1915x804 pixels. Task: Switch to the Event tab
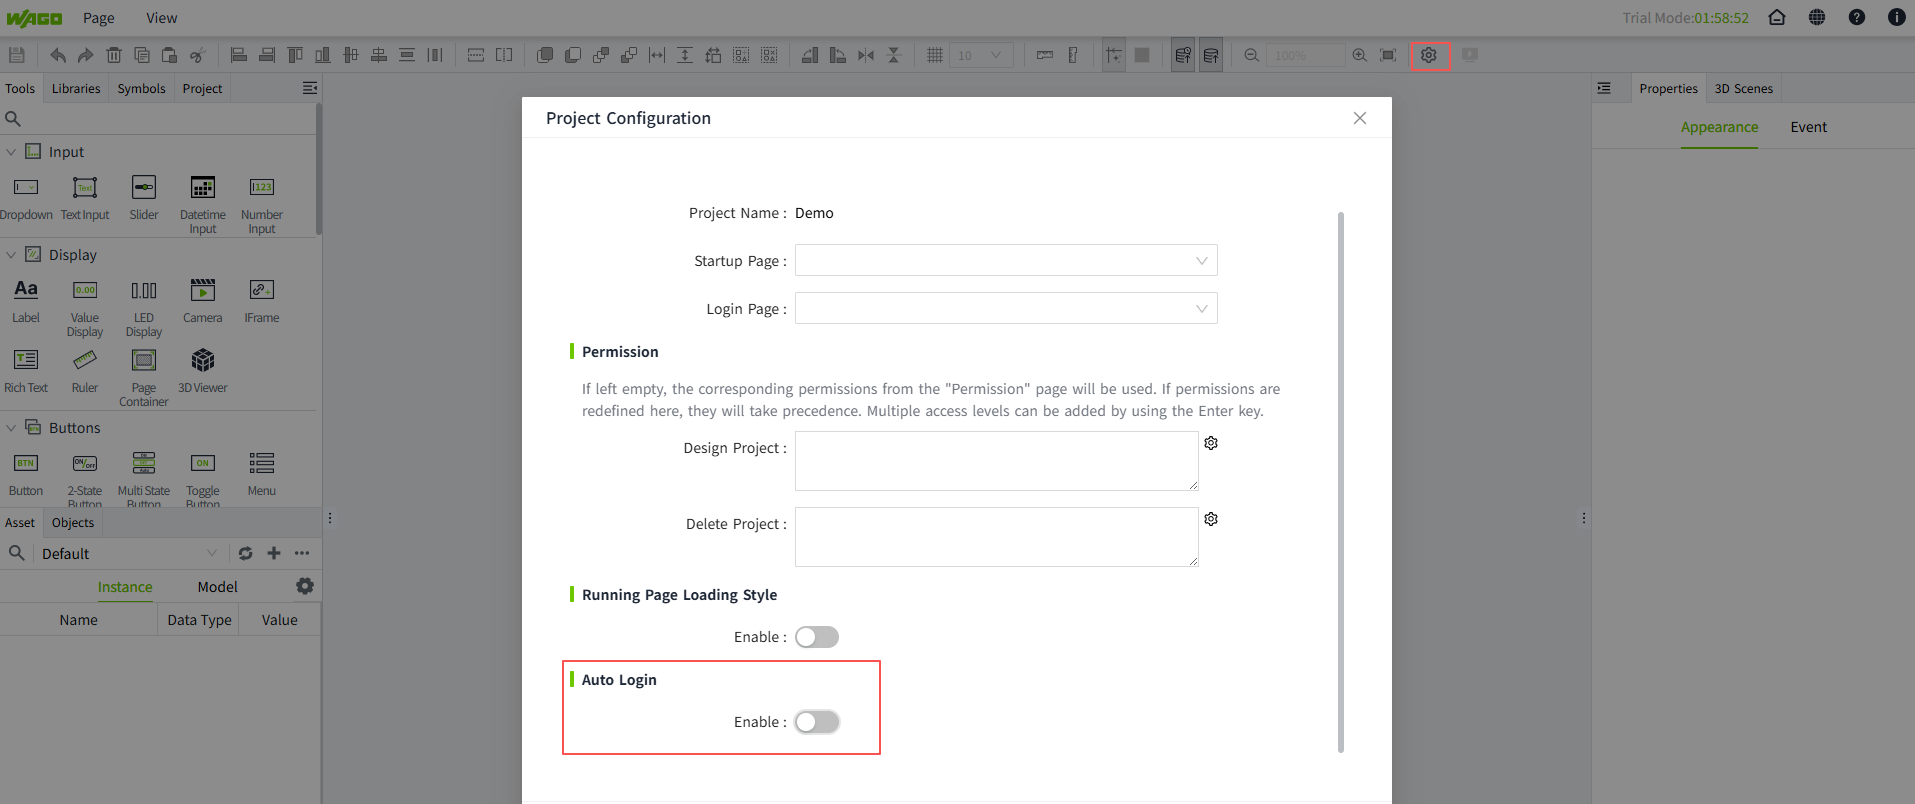(1808, 127)
